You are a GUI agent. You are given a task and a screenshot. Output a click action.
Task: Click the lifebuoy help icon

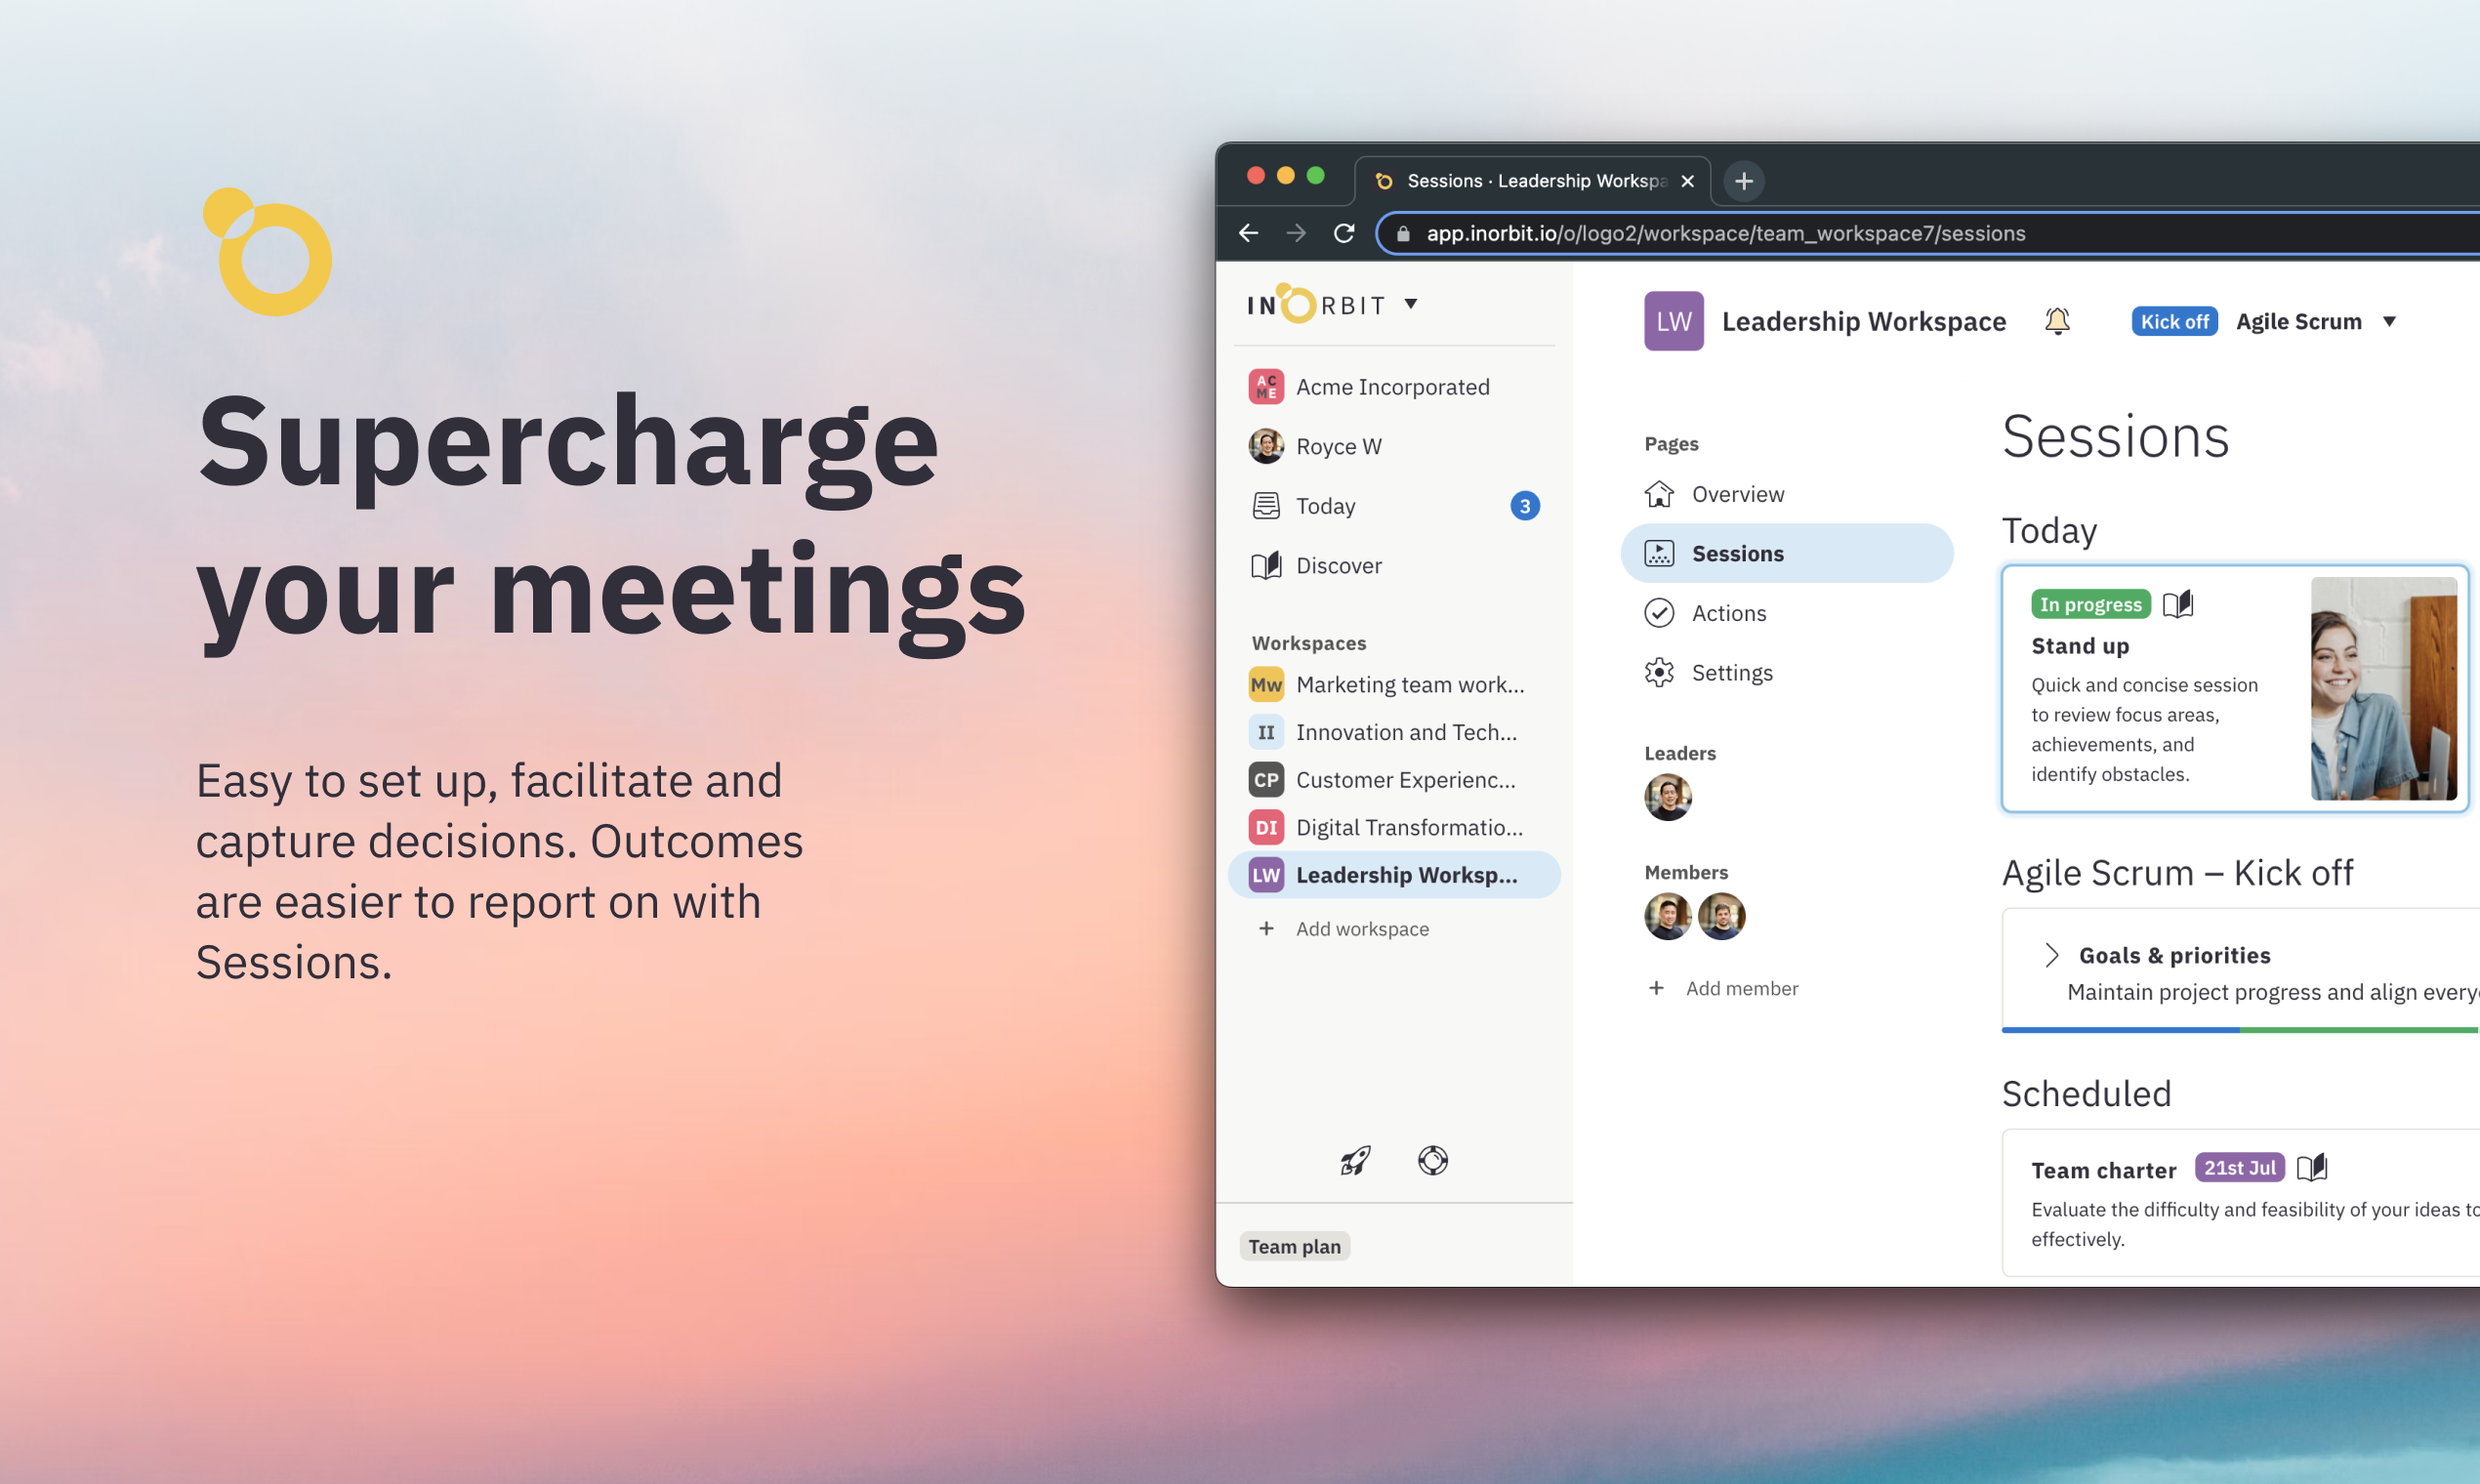[1432, 1161]
